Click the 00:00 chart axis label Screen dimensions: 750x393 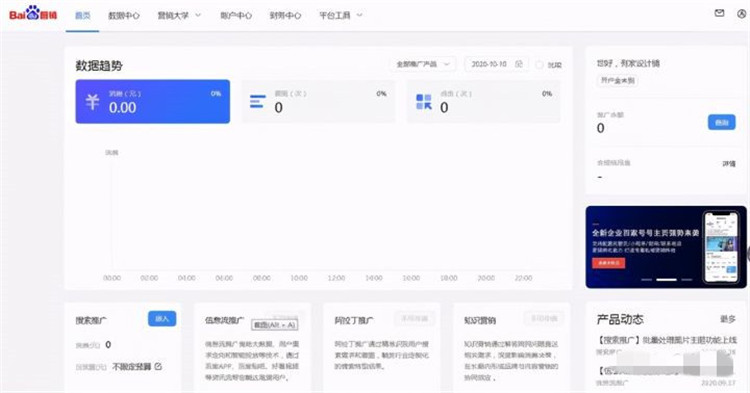pyautogui.click(x=112, y=278)
